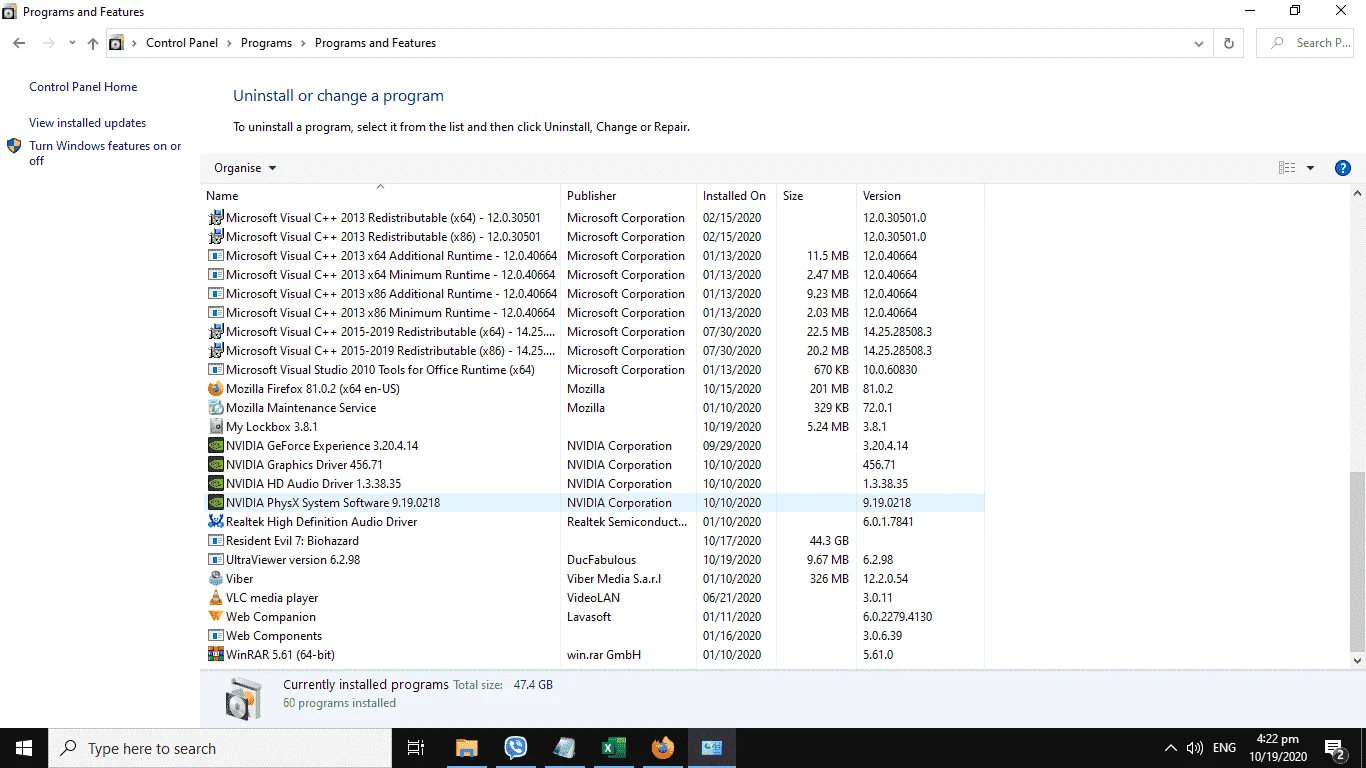Click the vertical scrollbar up arrow
1366x768 pixels.
pyautogui.click(x=1357, y=194)
